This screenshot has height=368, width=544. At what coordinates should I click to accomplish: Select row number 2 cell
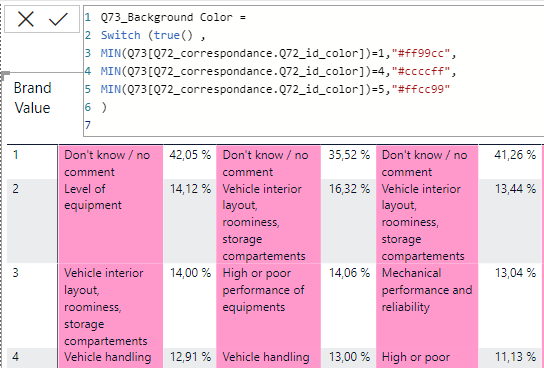32,221
